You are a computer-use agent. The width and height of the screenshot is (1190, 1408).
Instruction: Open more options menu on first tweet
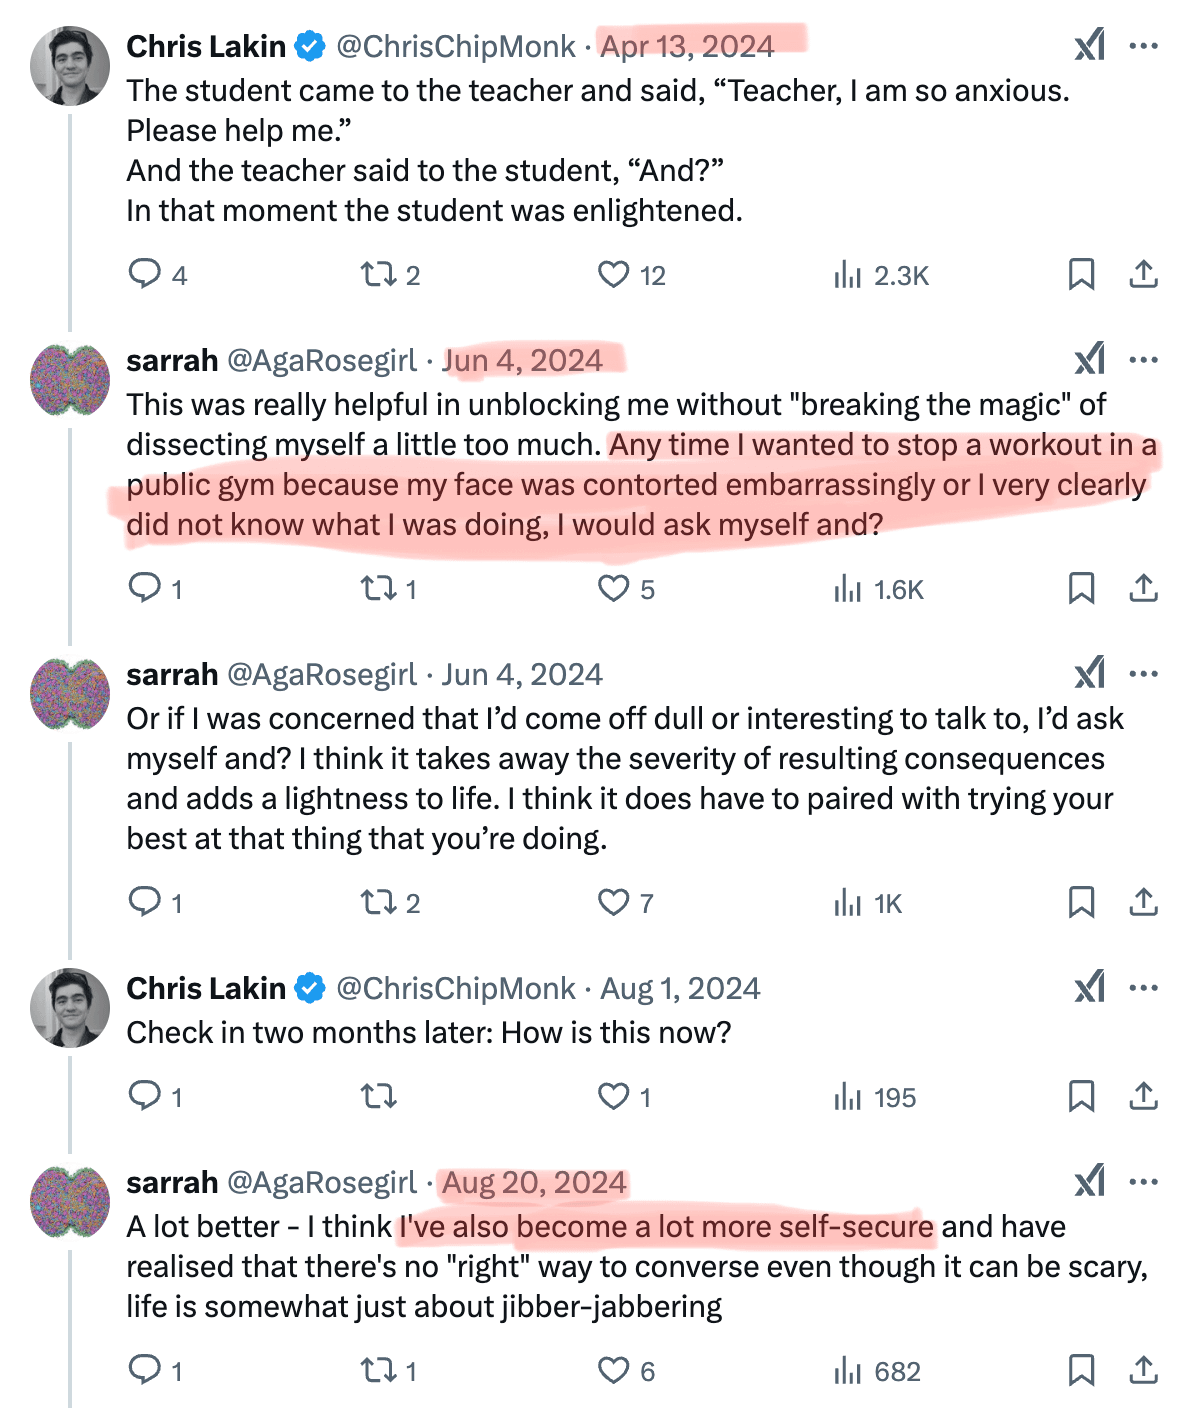[x=1143, y=46]
